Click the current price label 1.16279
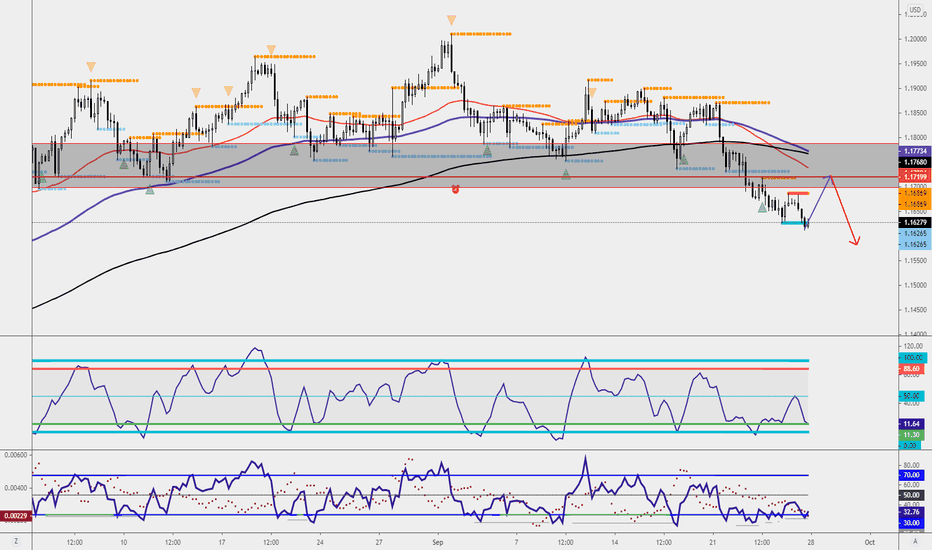Image resolution: width=932 pixels, height=550 pixels. pyautogui.click(x=915, y=222)
